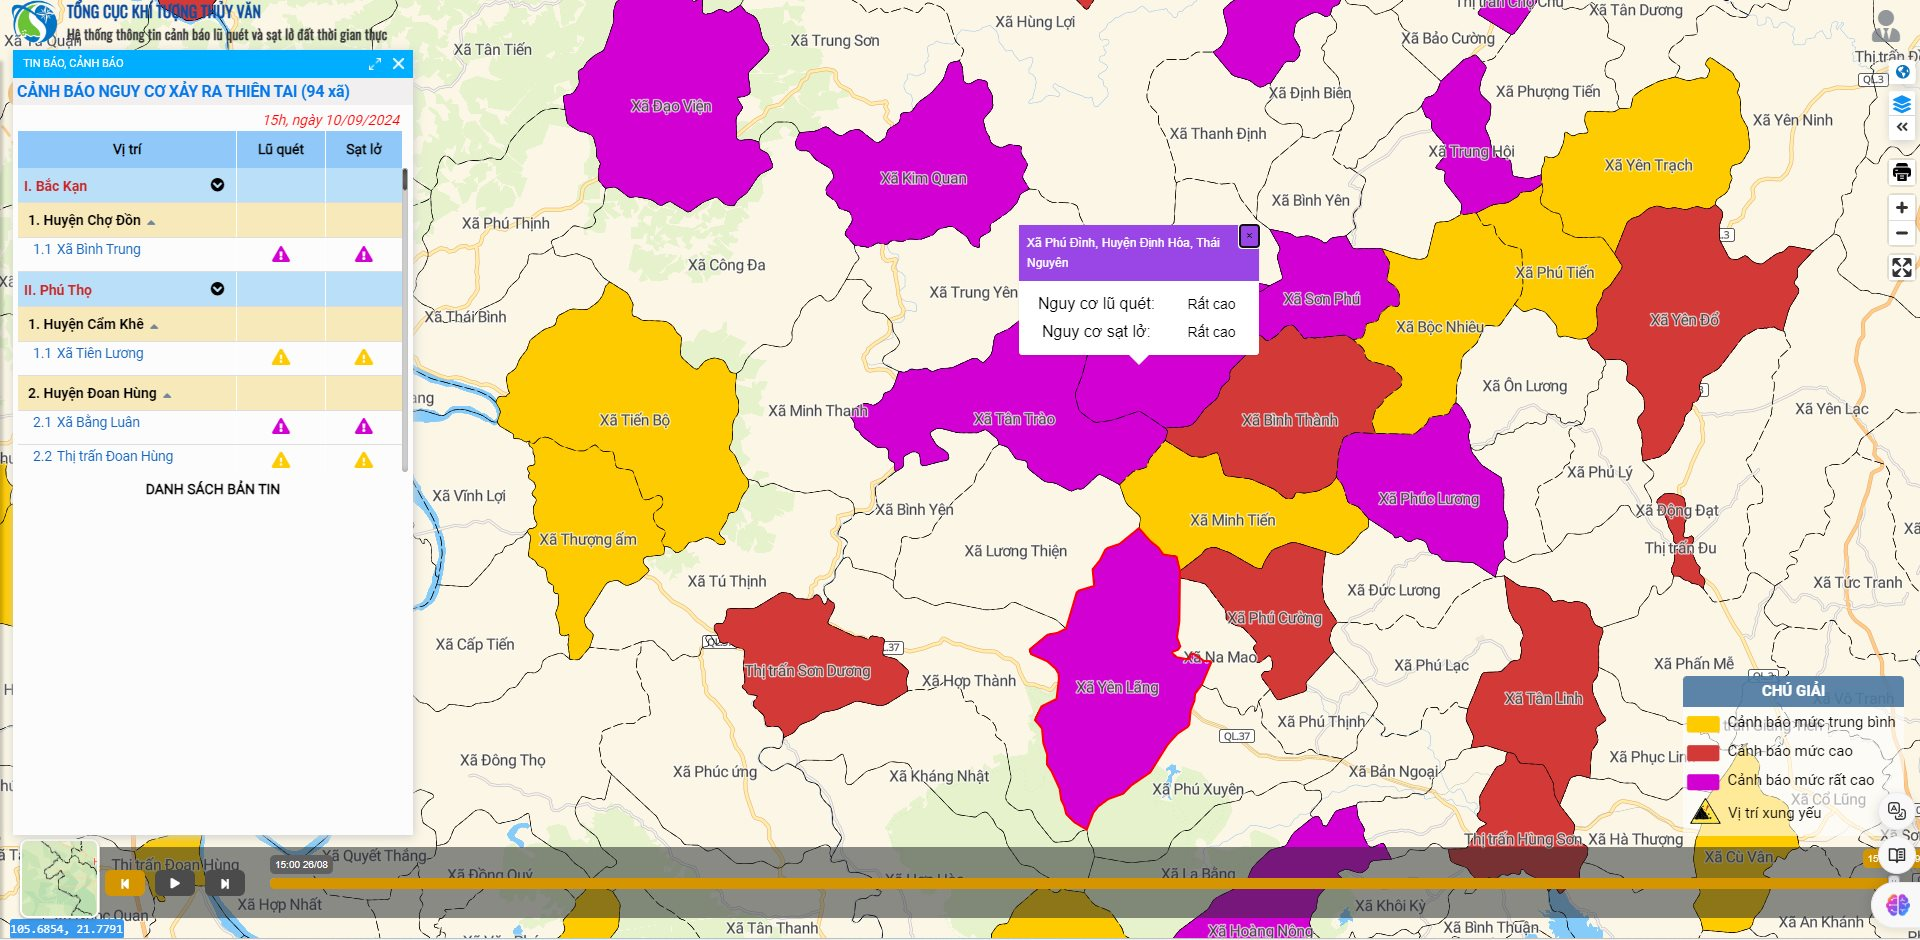Switch map to fullscreen view
Image resolution: width=1920 pixels, height=940 pixels.
point(1901,267)
